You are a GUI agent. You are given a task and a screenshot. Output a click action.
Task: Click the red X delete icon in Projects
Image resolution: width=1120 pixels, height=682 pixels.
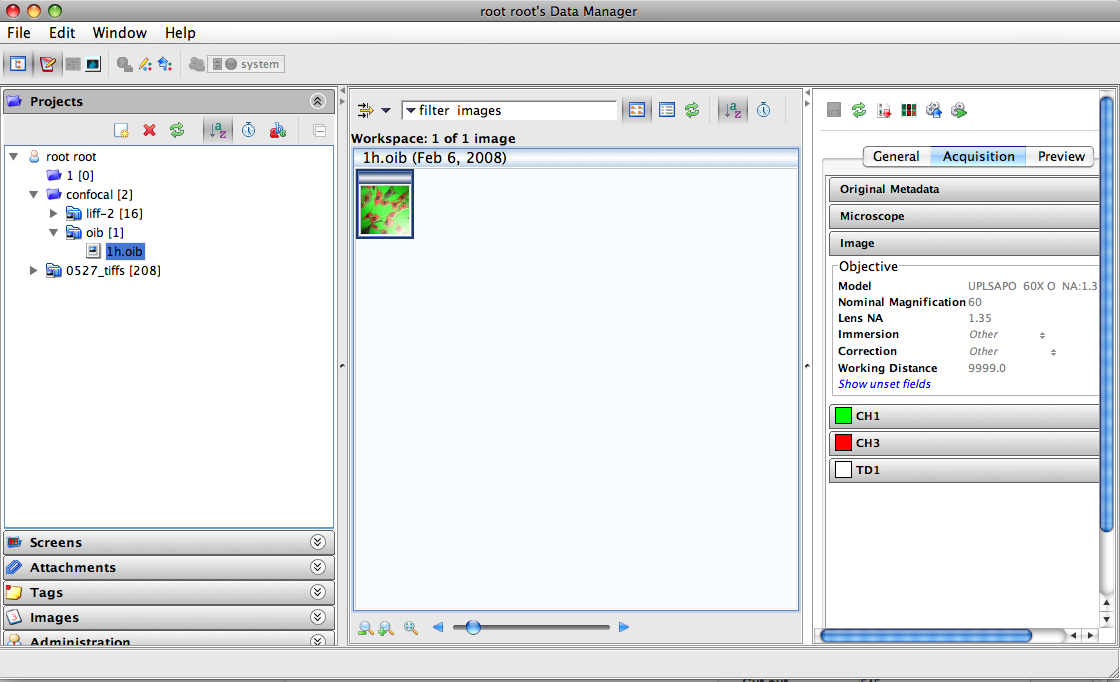click(x=149, y=130)
